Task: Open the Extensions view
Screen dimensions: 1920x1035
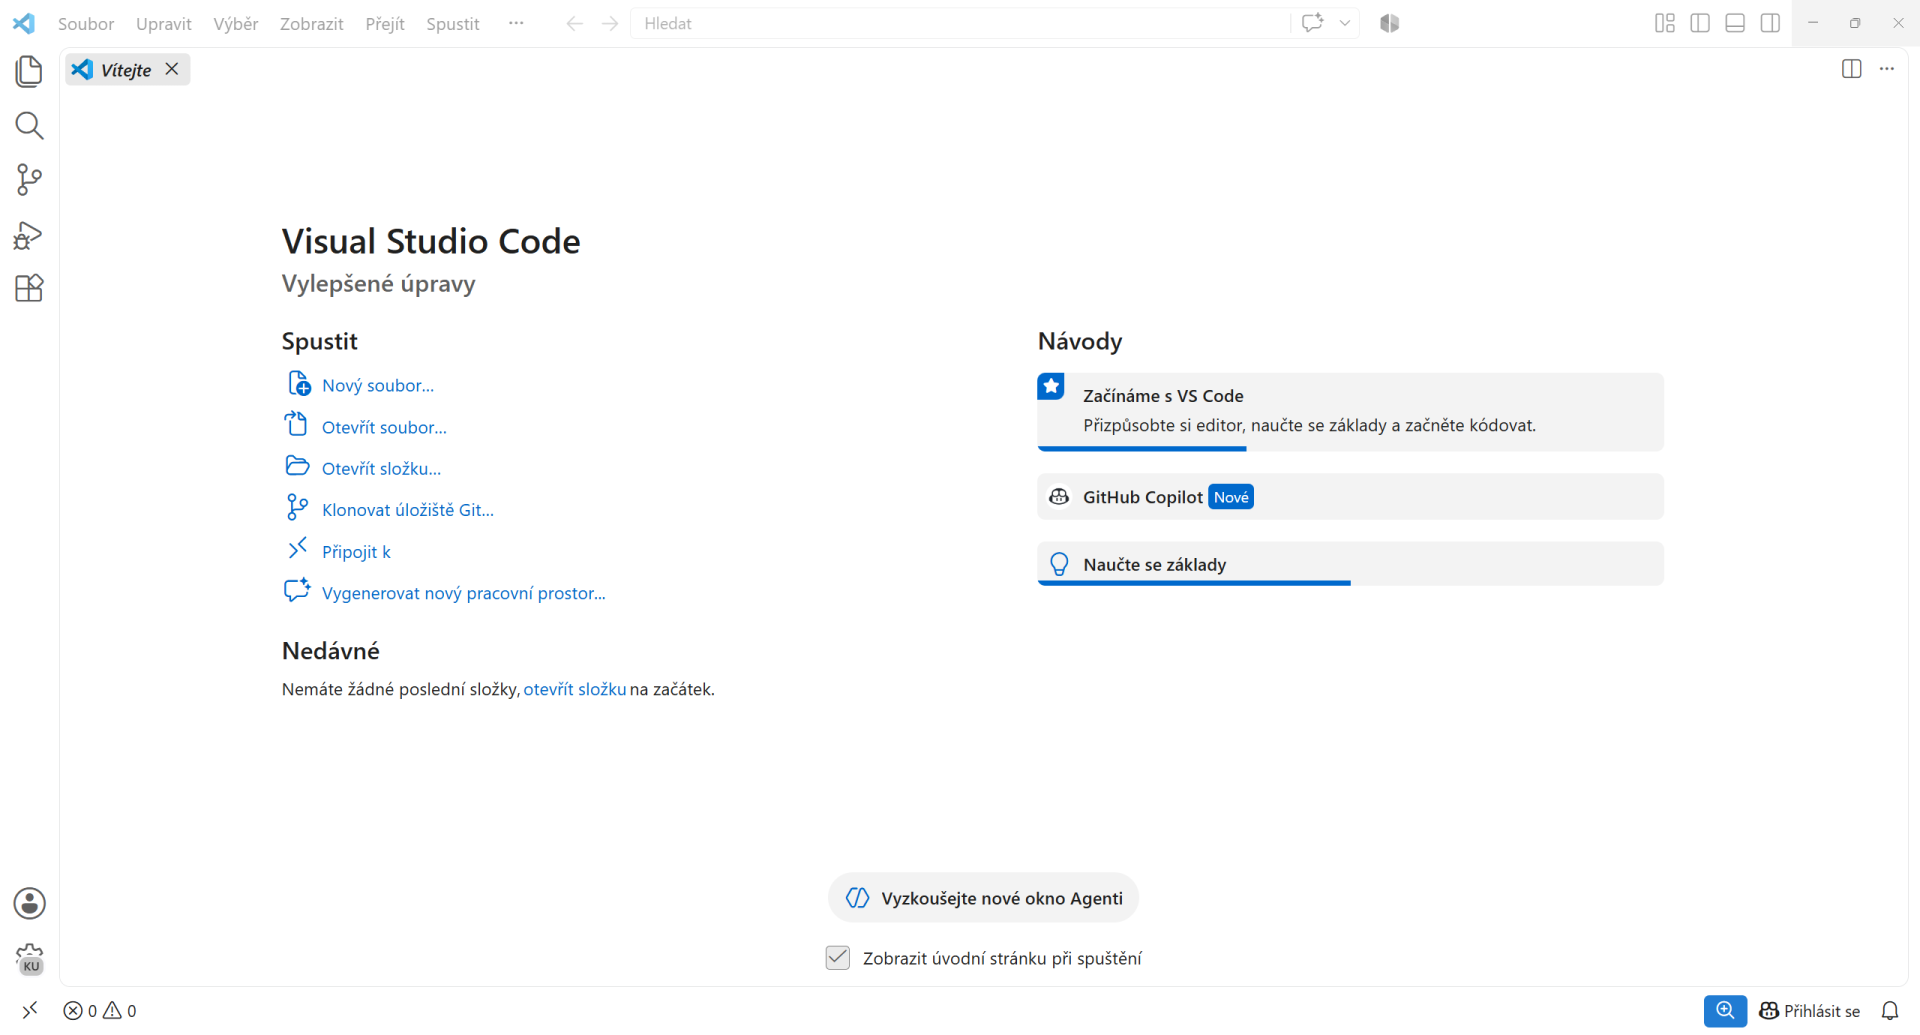Action: (x=29, y=289)
